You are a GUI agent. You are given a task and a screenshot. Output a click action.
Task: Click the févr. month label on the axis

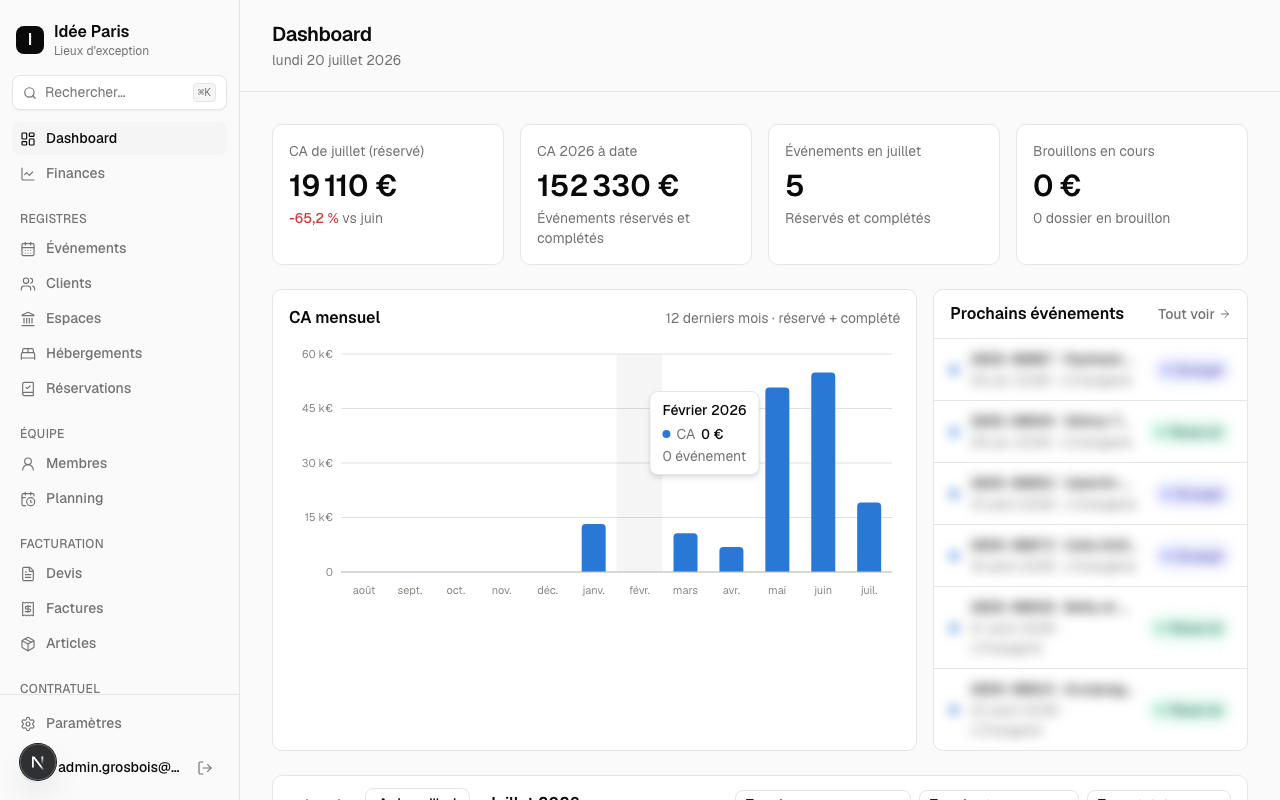pyautogui.click(x=640, y=591)
